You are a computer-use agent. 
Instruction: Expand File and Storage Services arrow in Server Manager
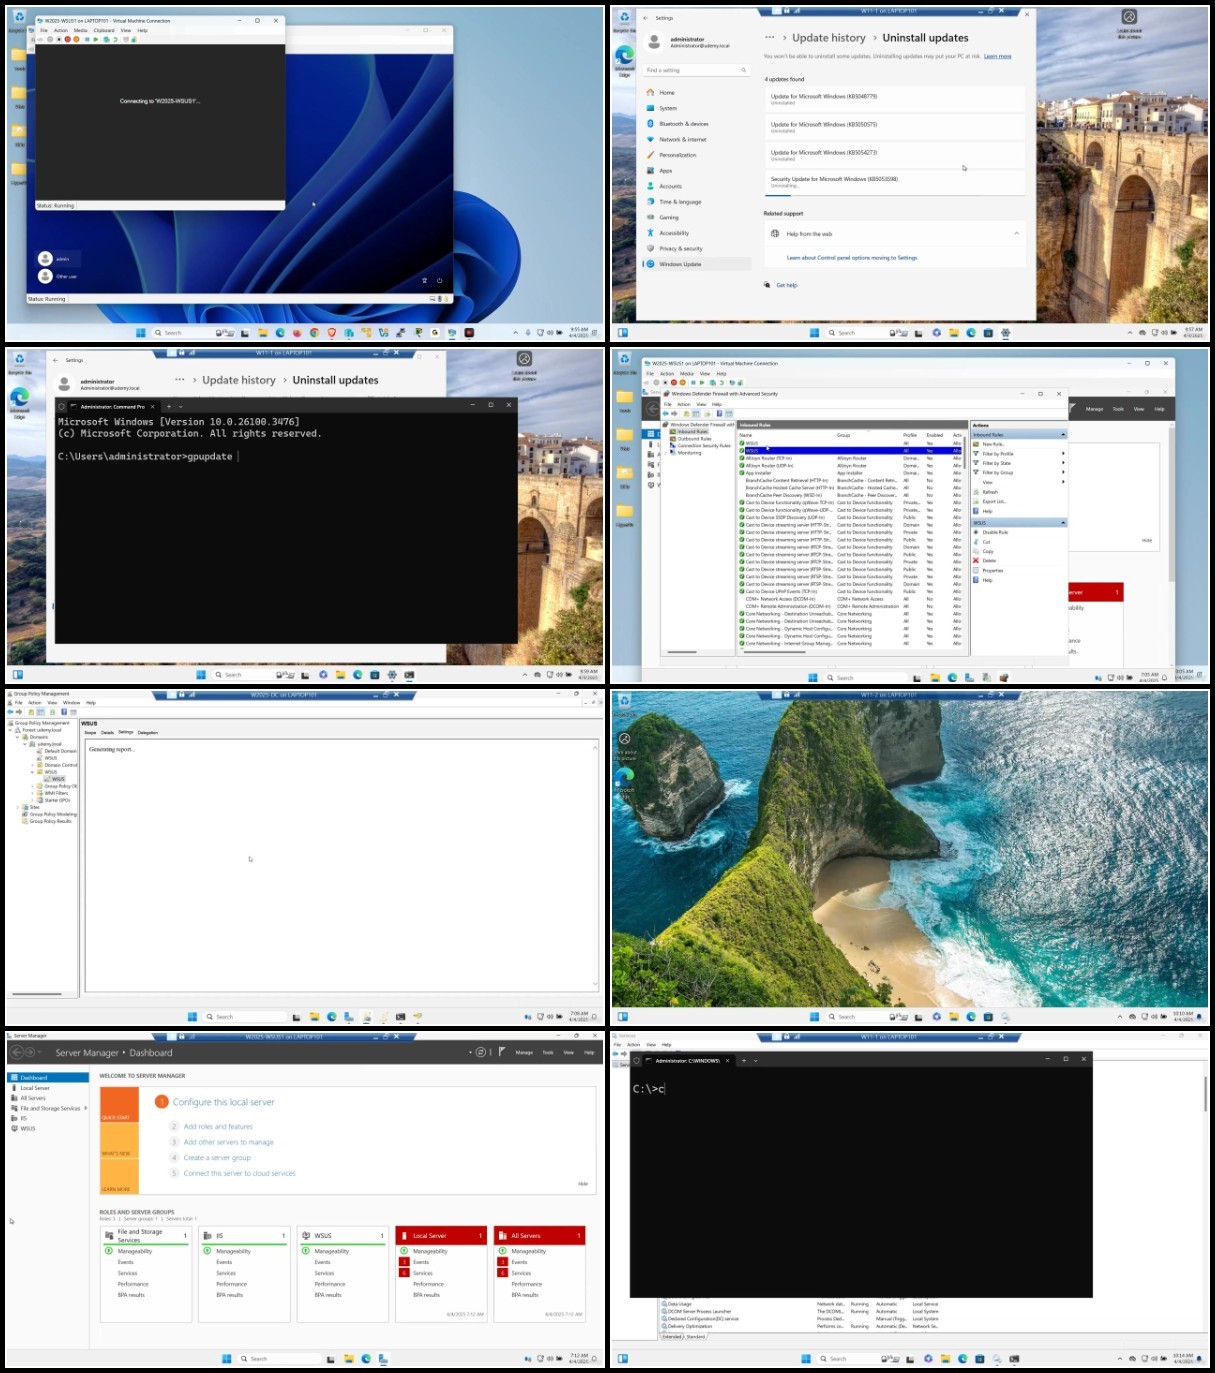(86, 1108)
